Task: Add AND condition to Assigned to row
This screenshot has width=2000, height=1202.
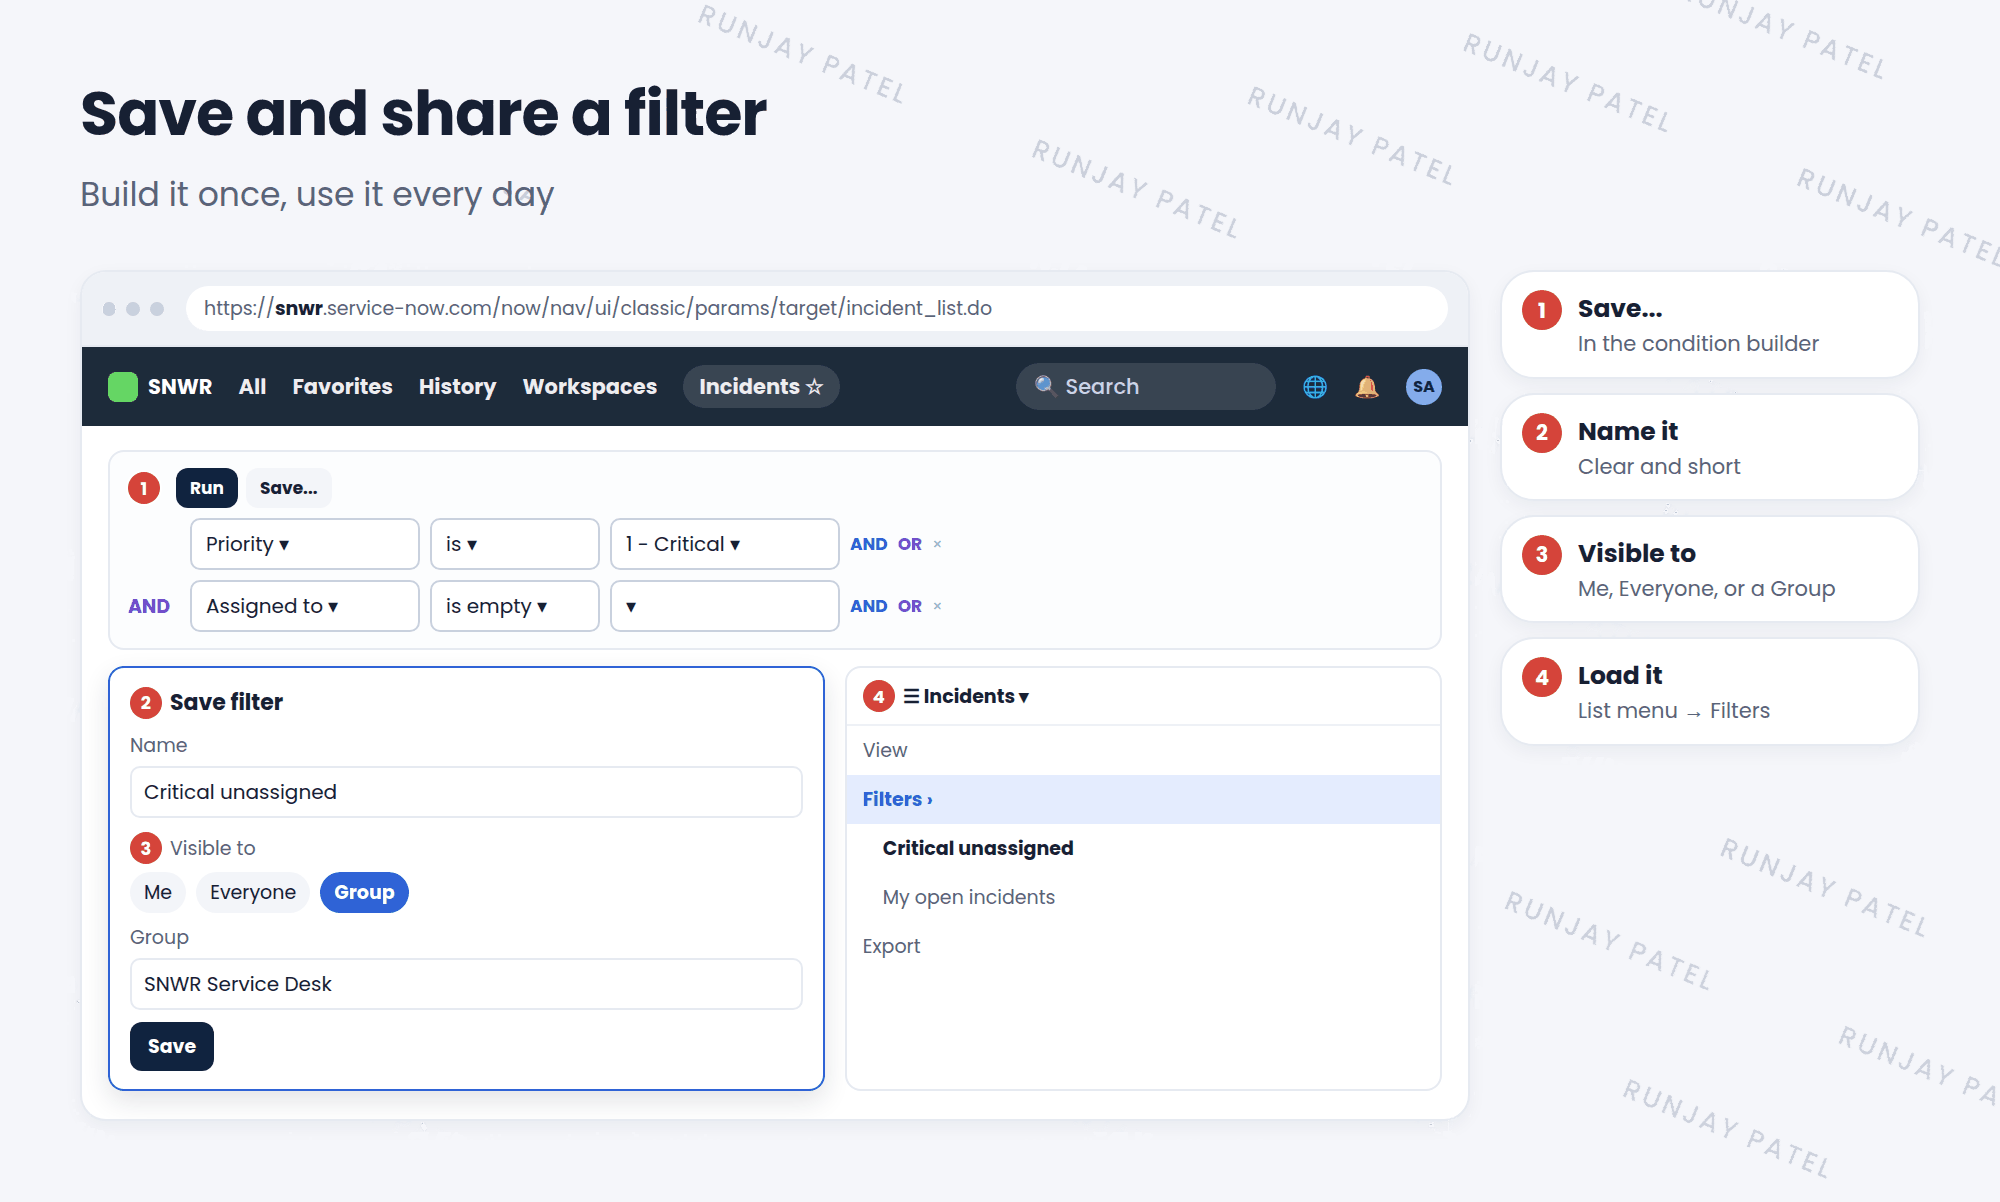Action: click(x=869, y=606)
